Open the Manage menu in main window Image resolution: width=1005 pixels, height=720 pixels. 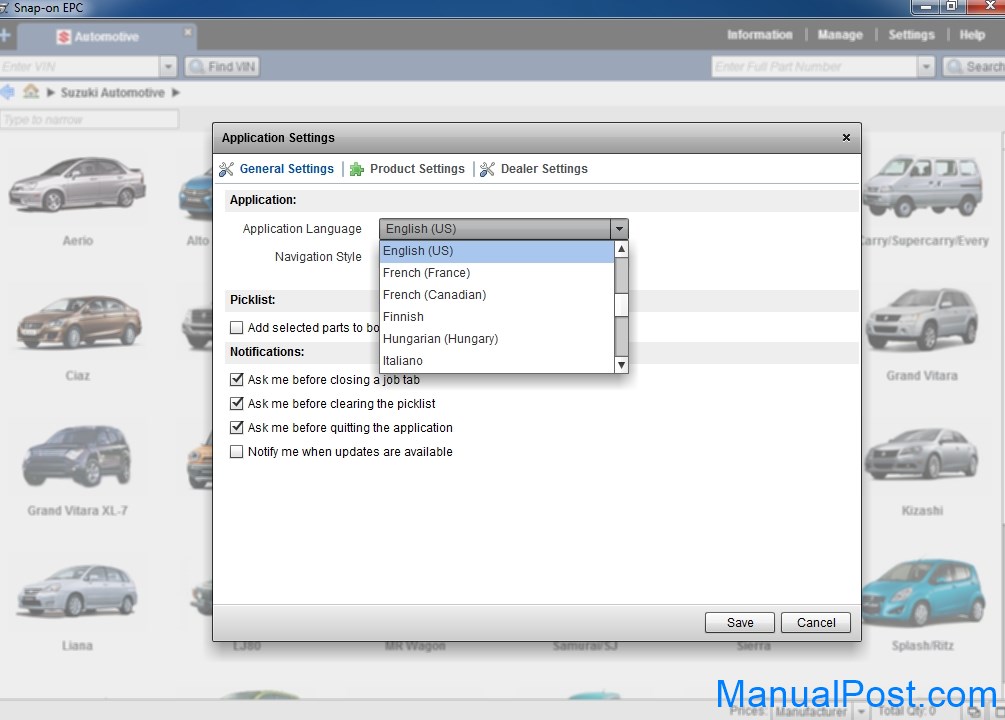point(840,35)
